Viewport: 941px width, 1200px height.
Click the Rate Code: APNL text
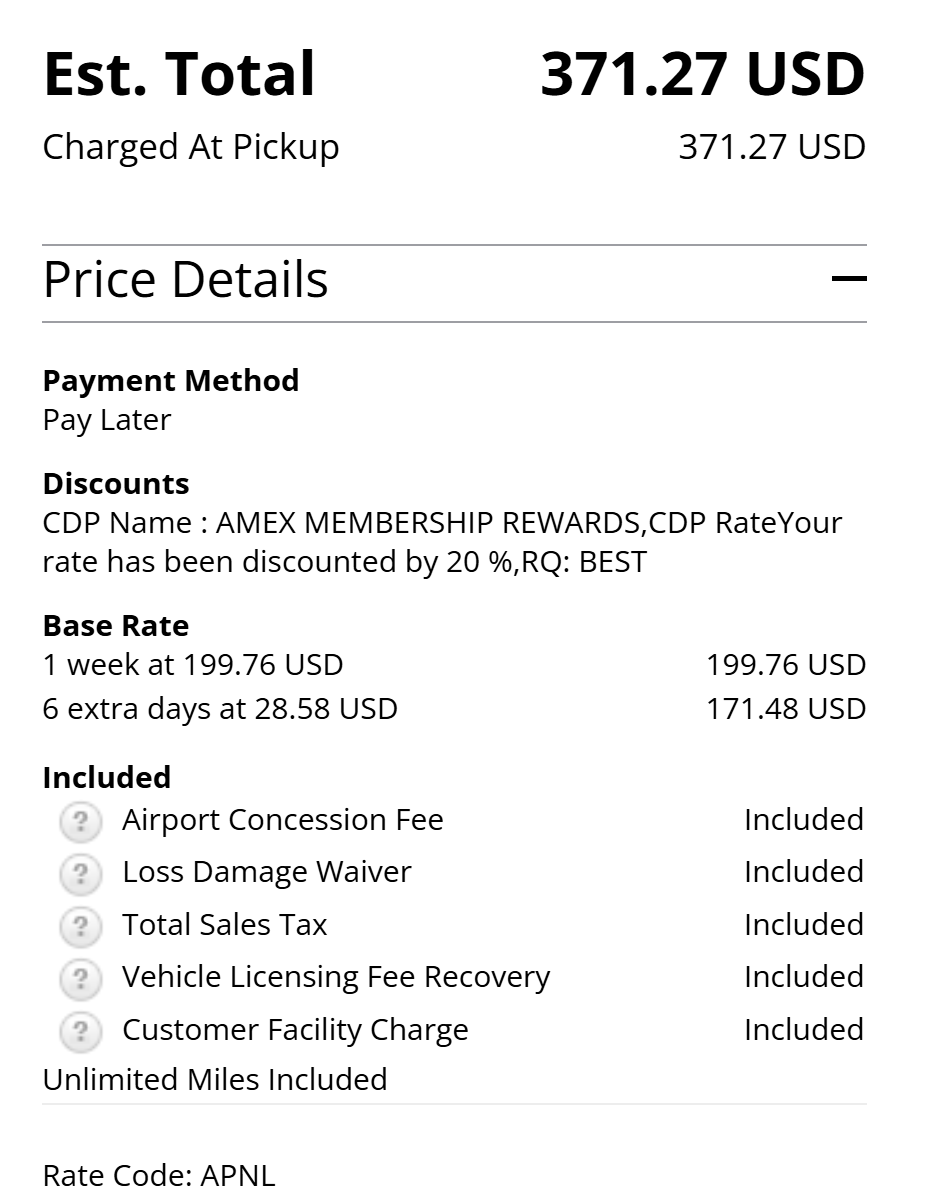coord(159,1176)
